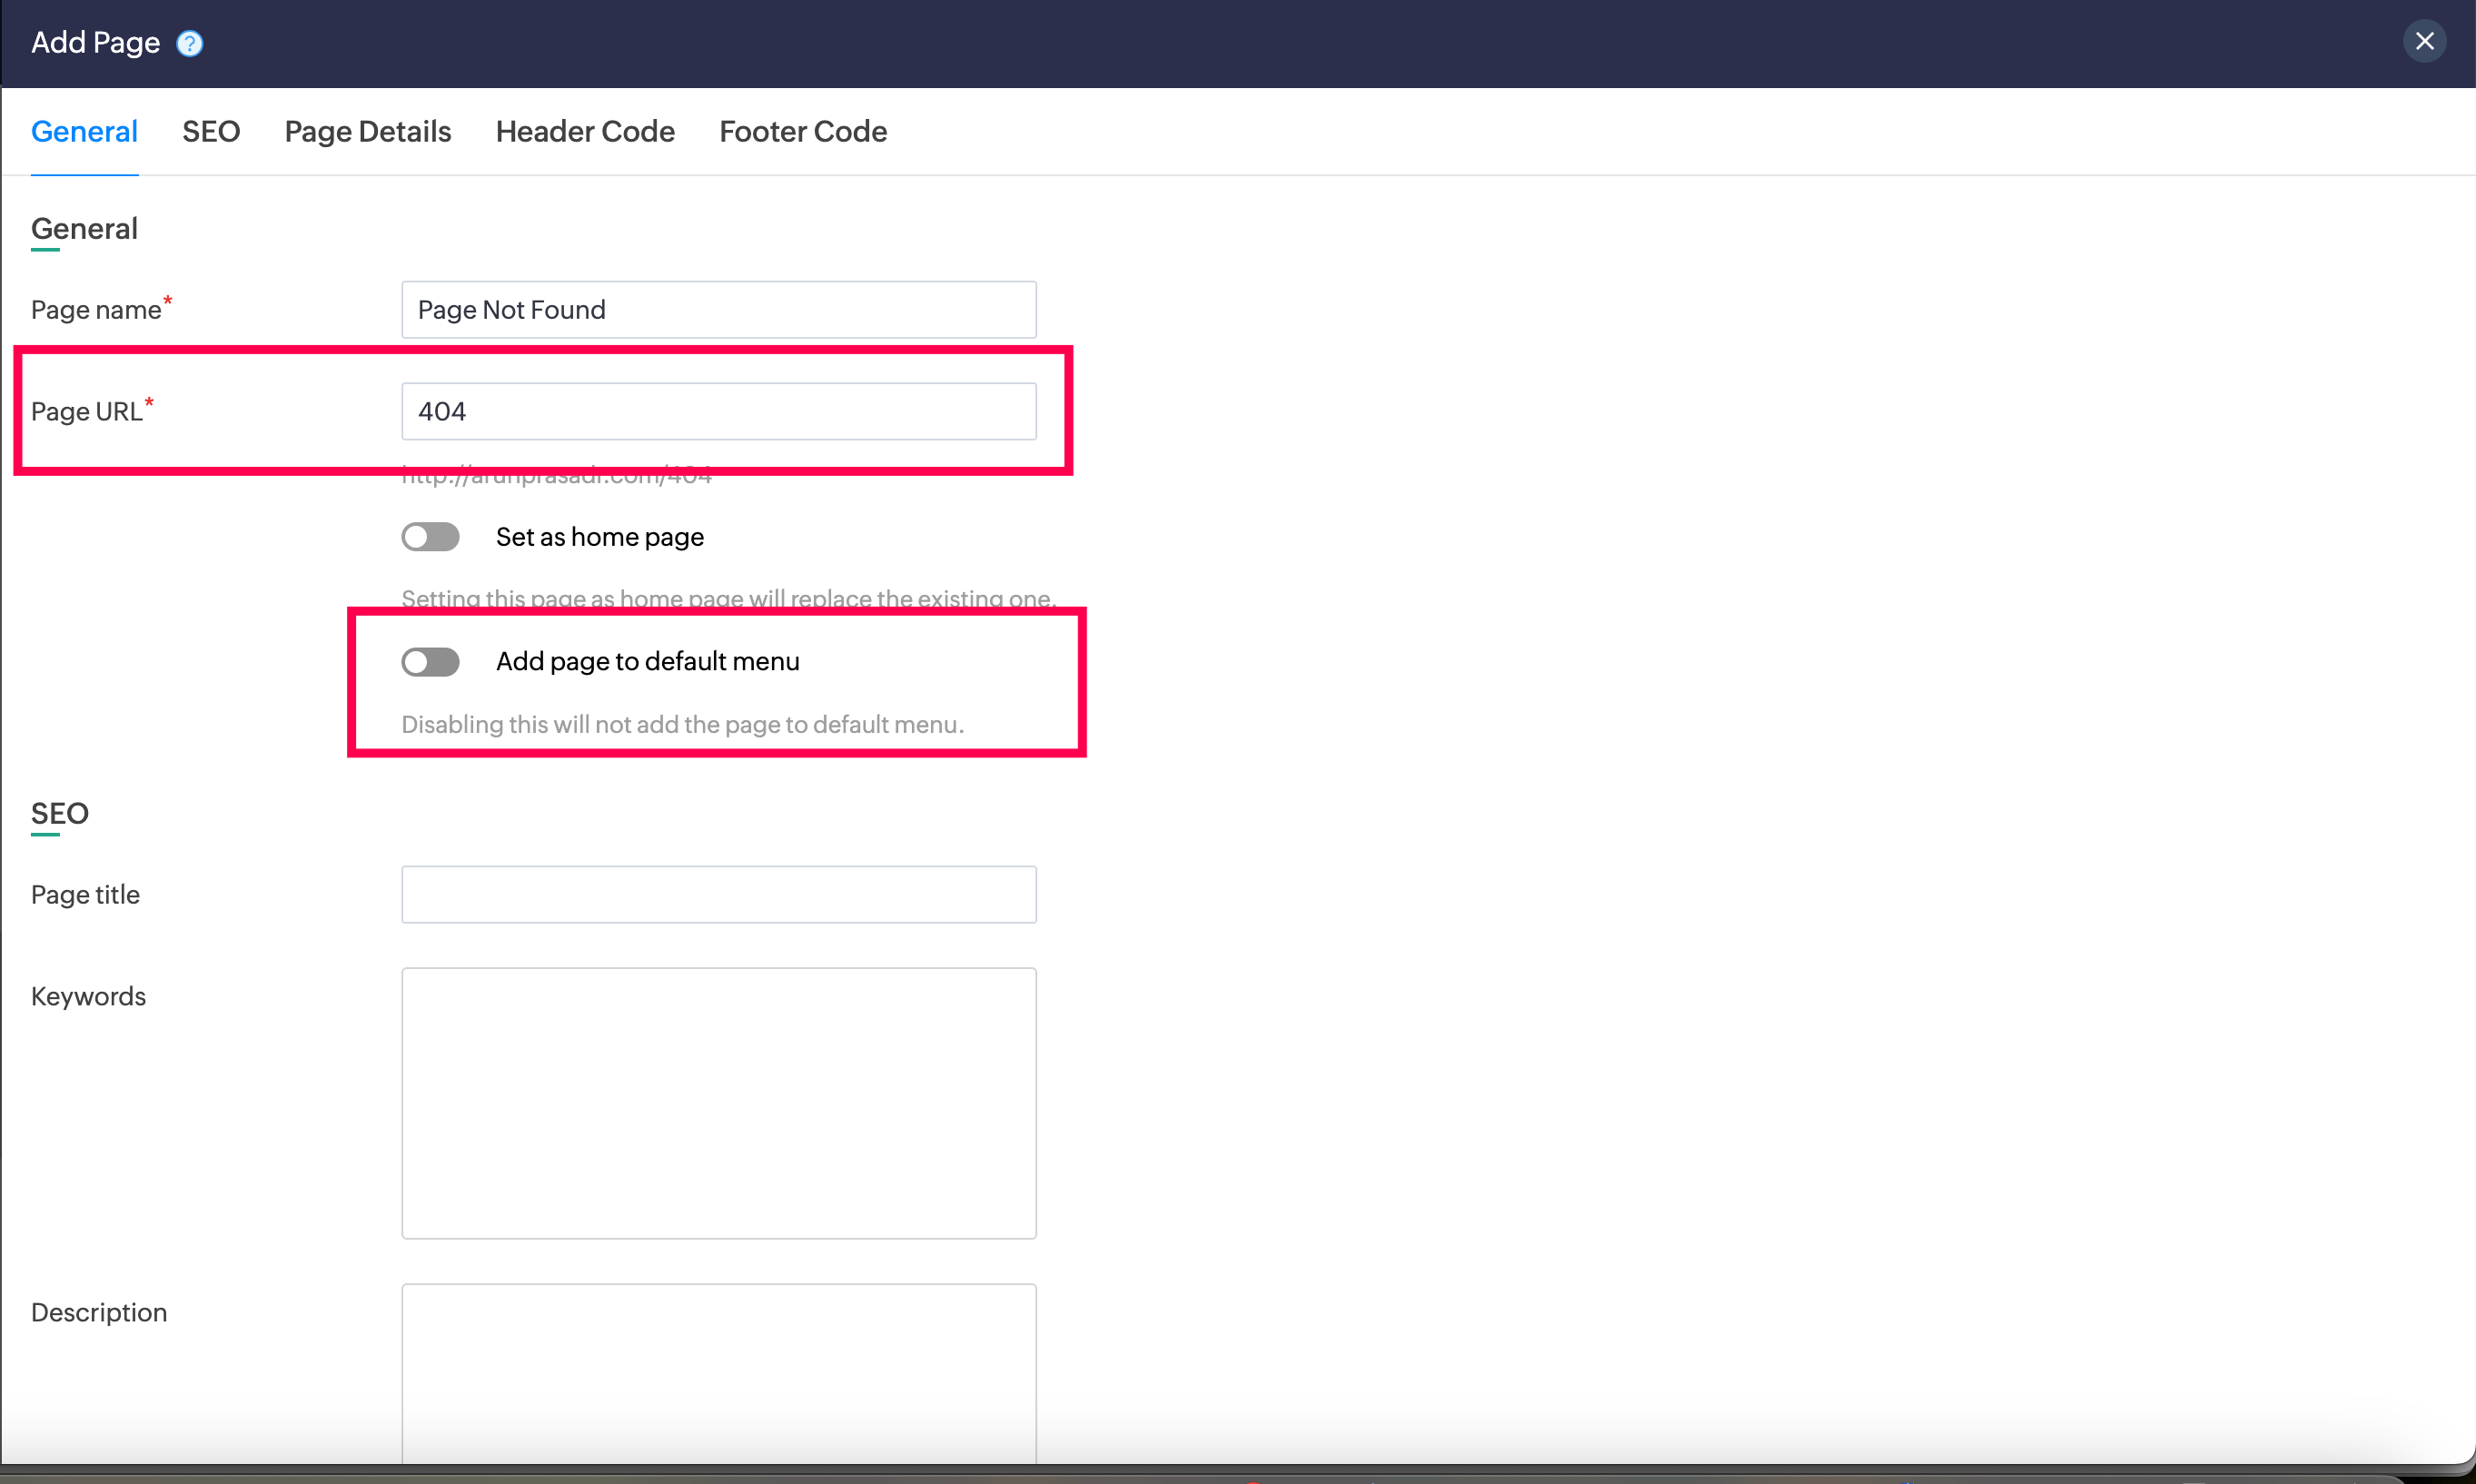Click the 'Set as home page' label text
Image resolution: width=2476 pixels, height=1484 pixels.
(x=599, y=537)
